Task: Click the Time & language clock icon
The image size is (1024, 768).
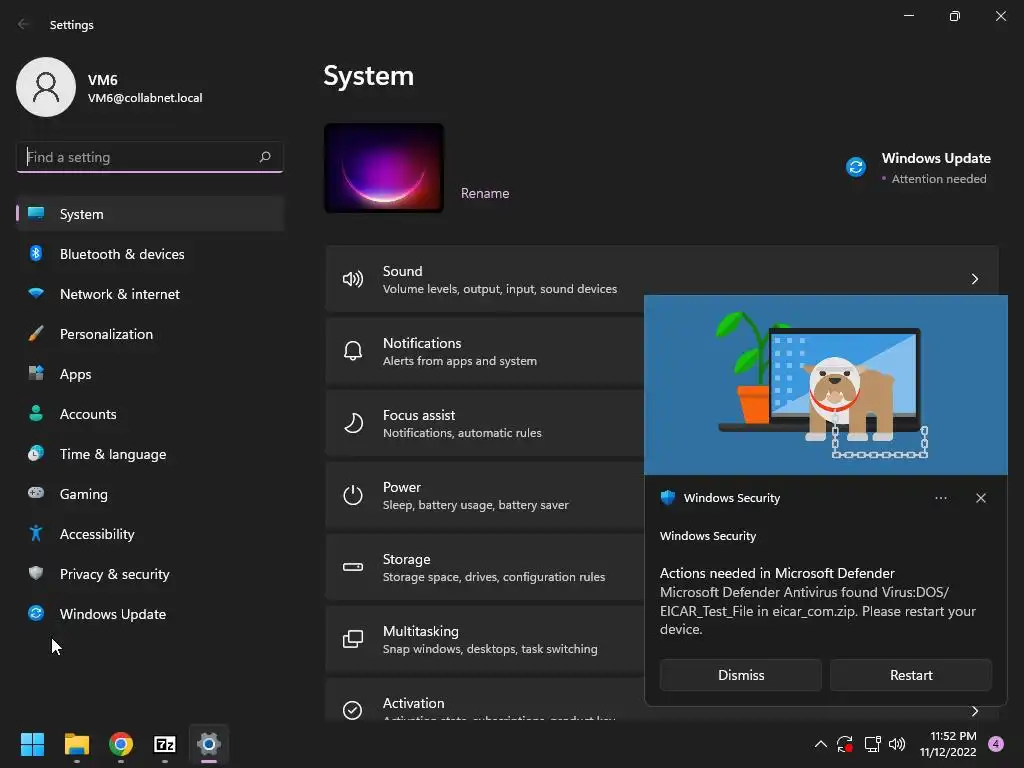Action: click(36, 453)
